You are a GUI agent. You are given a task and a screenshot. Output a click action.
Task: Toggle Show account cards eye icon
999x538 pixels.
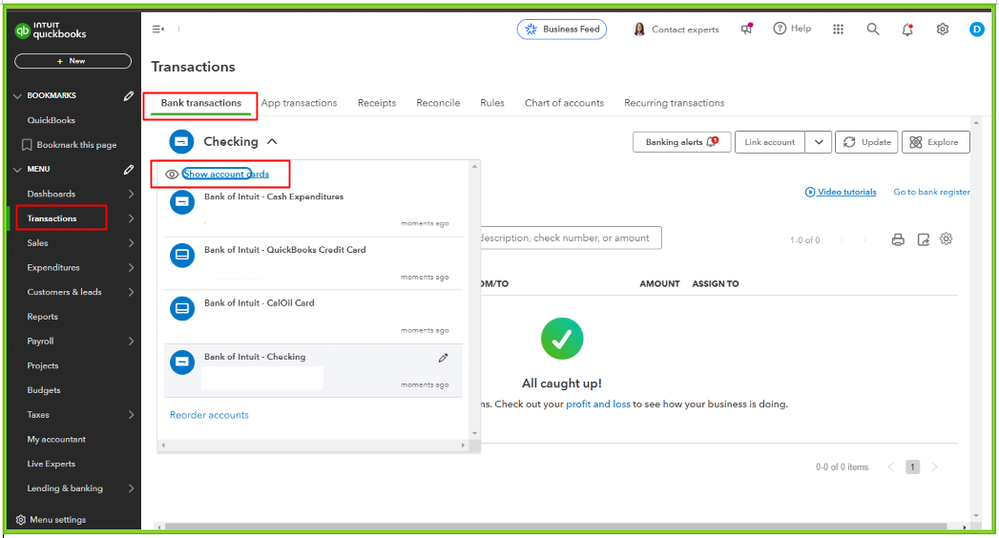pos(171,174)
